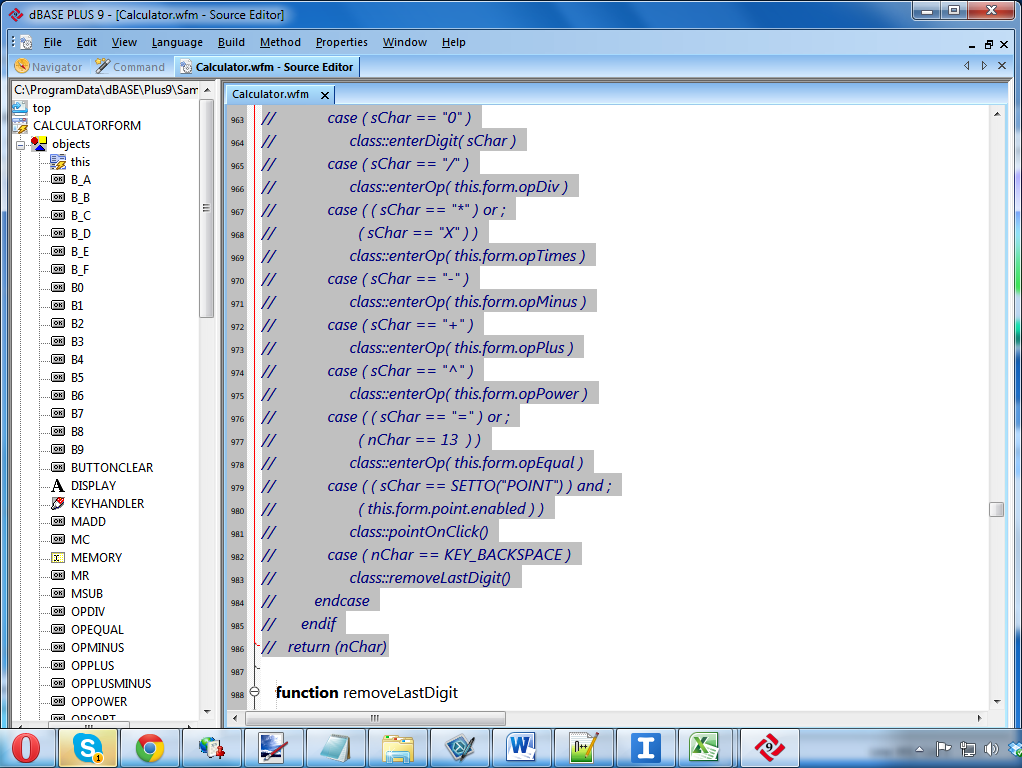1022x768 pixels.
Task: Select the Calculator.wfm - Source Editor tab
Action: [267, 66]
